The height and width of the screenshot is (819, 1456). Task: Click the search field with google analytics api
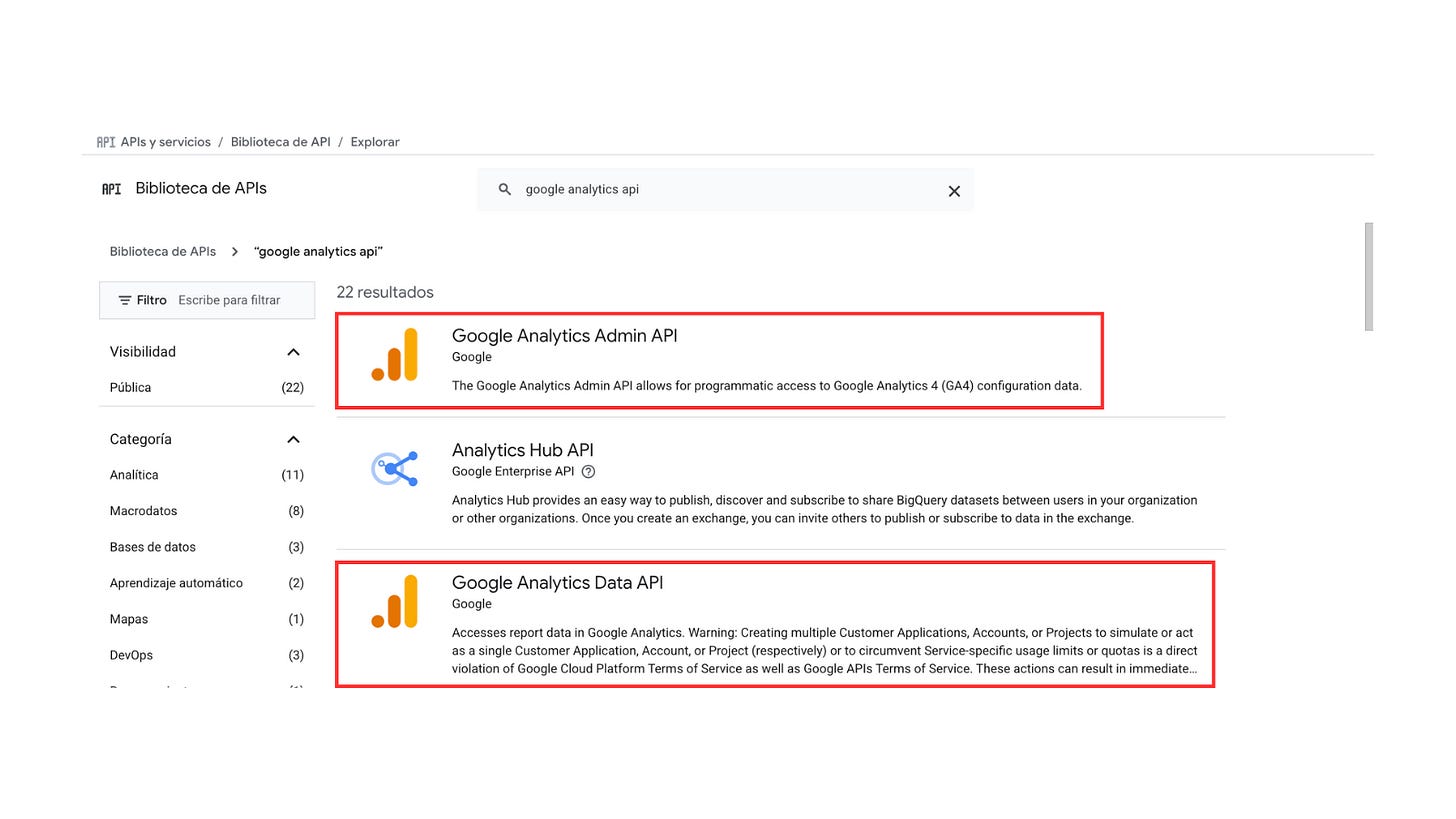725,189
